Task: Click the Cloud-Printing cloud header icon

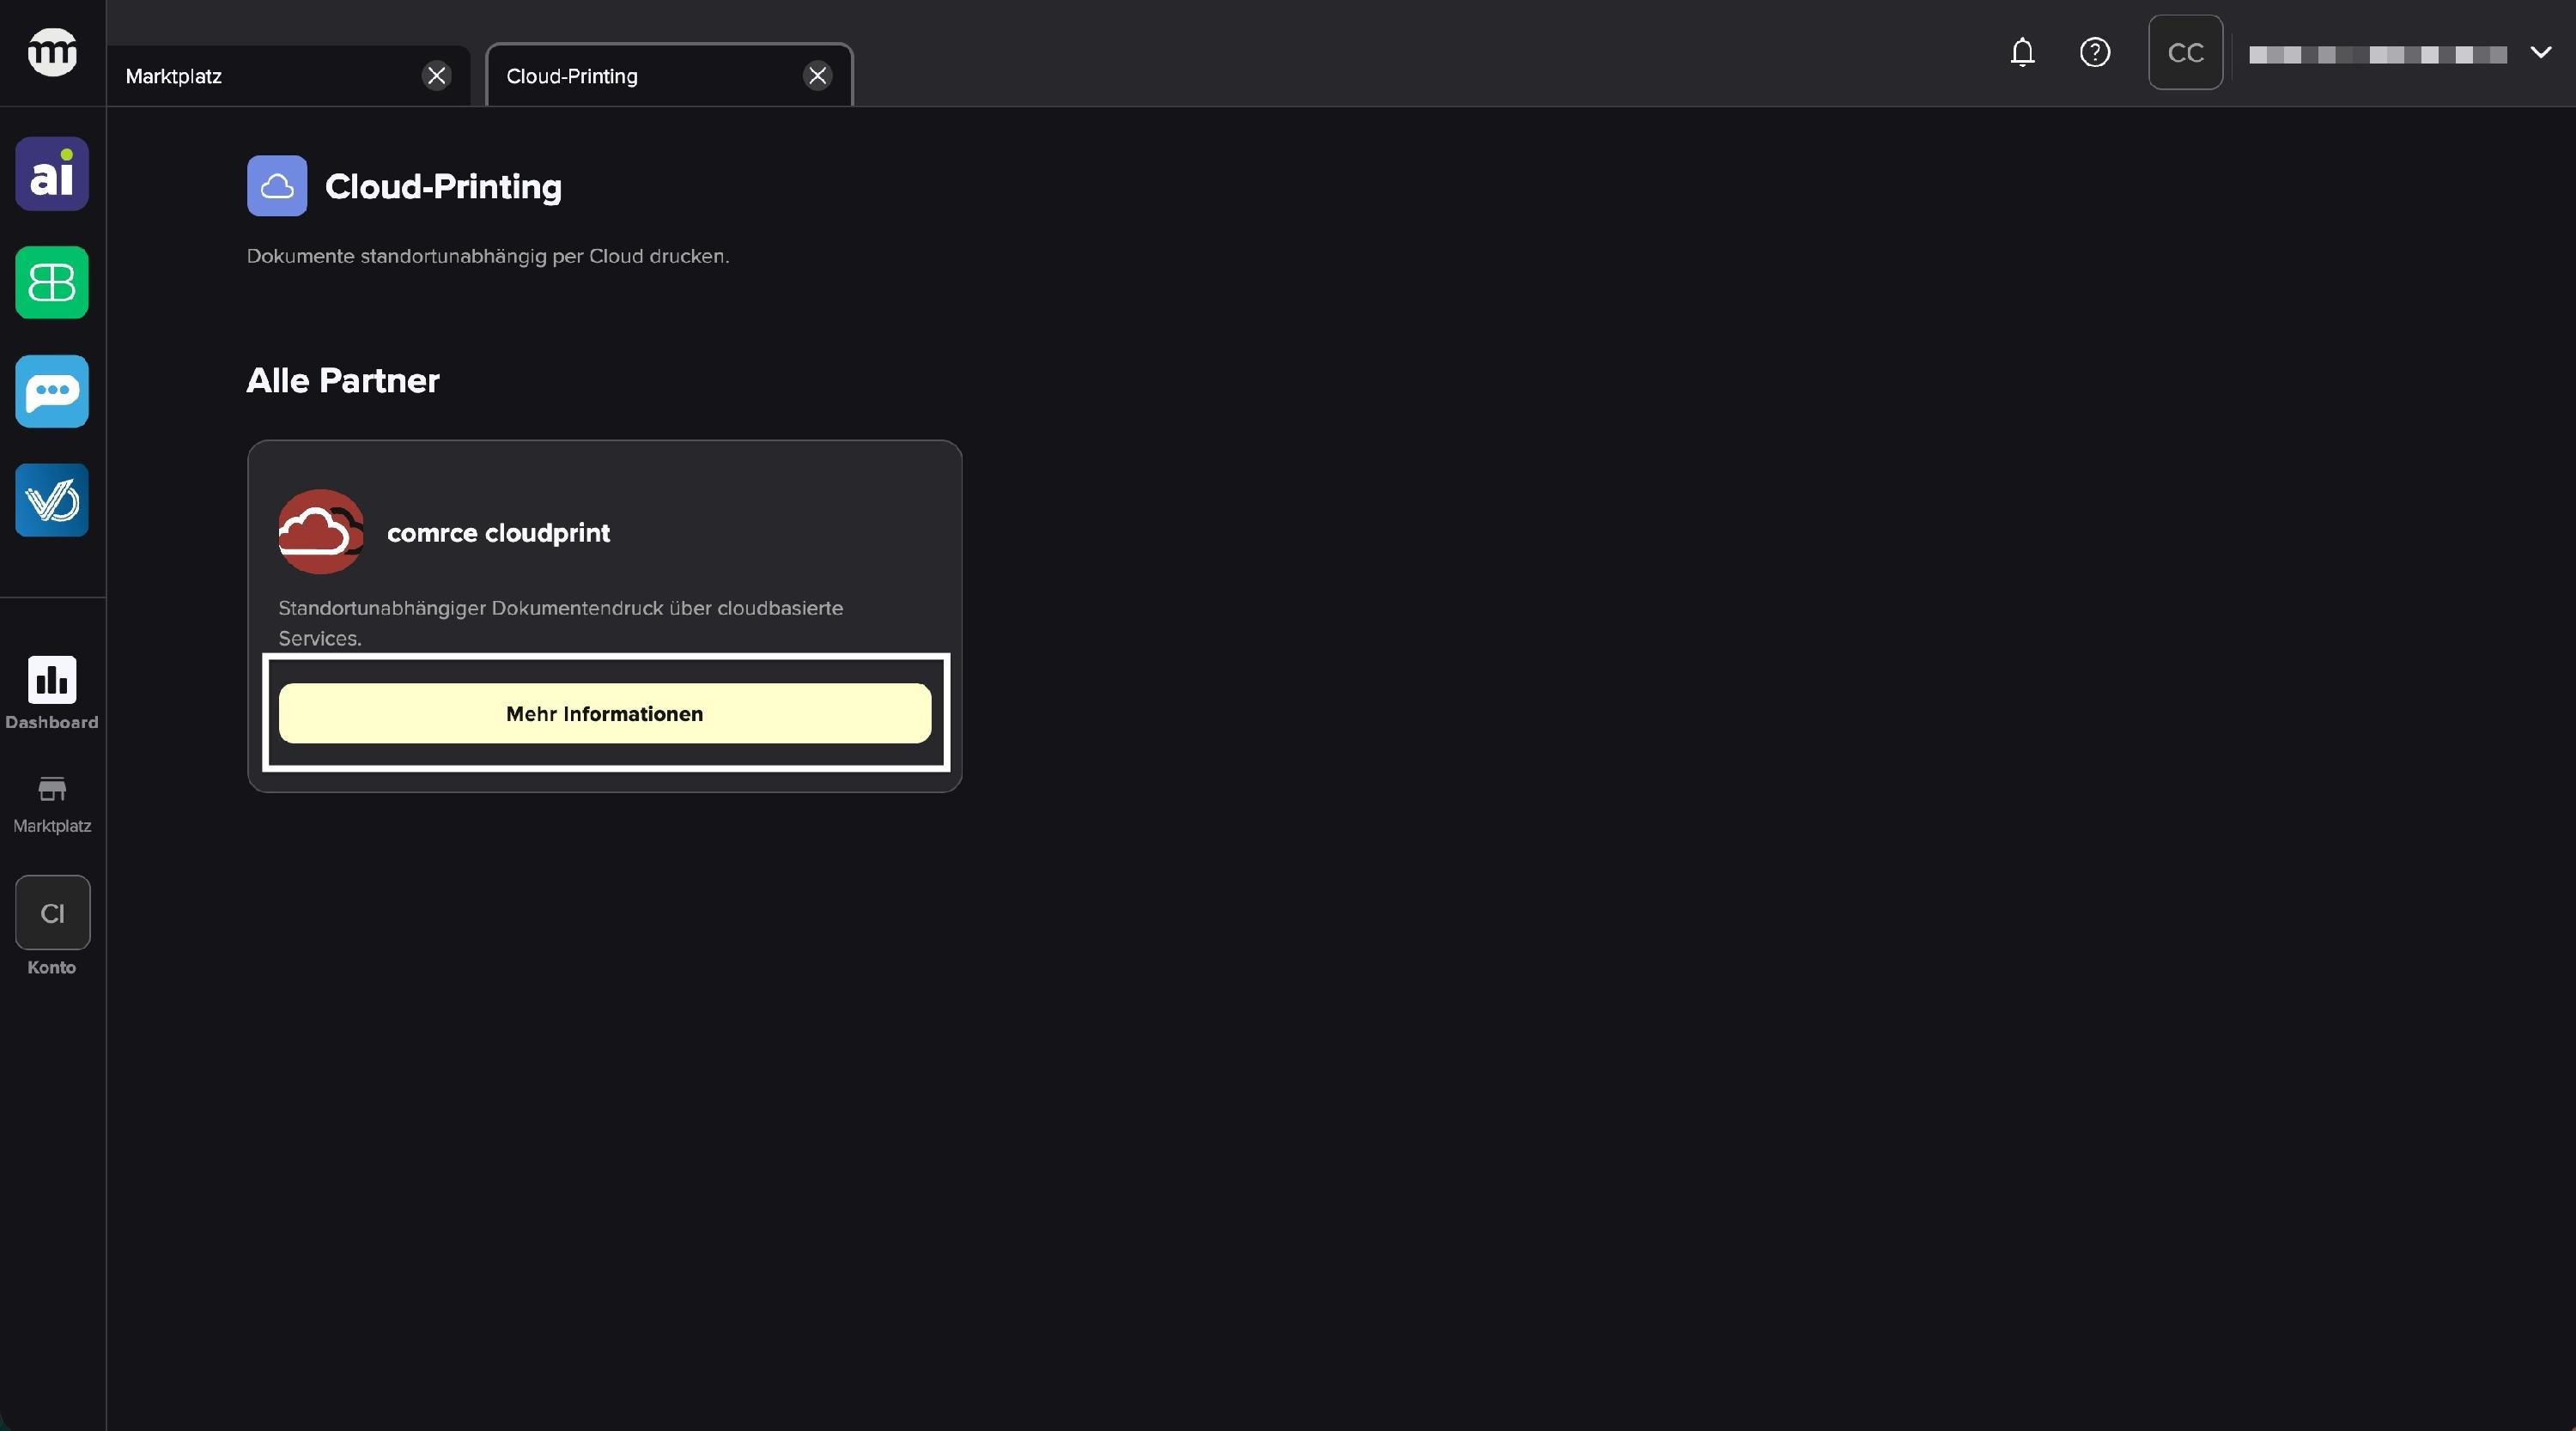Action: pyautogui.click(x=277, y=186)
